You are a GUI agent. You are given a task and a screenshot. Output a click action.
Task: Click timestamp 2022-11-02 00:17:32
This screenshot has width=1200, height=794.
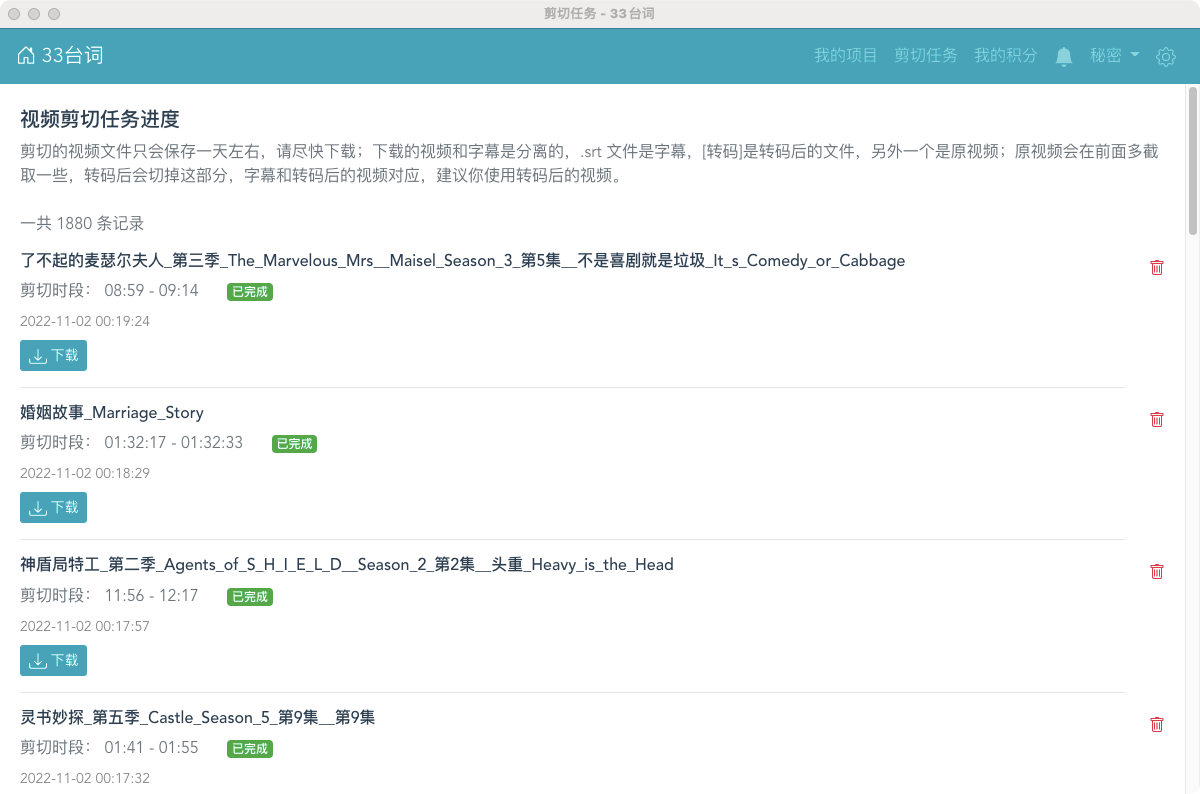tap(85, 778)
